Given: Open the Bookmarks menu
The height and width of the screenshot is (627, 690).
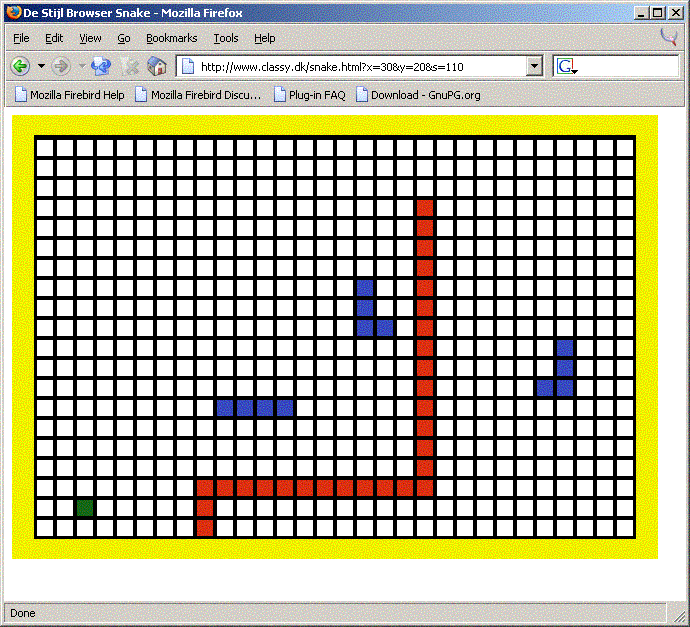Looking at the screenshot, I should pos(172,38).
